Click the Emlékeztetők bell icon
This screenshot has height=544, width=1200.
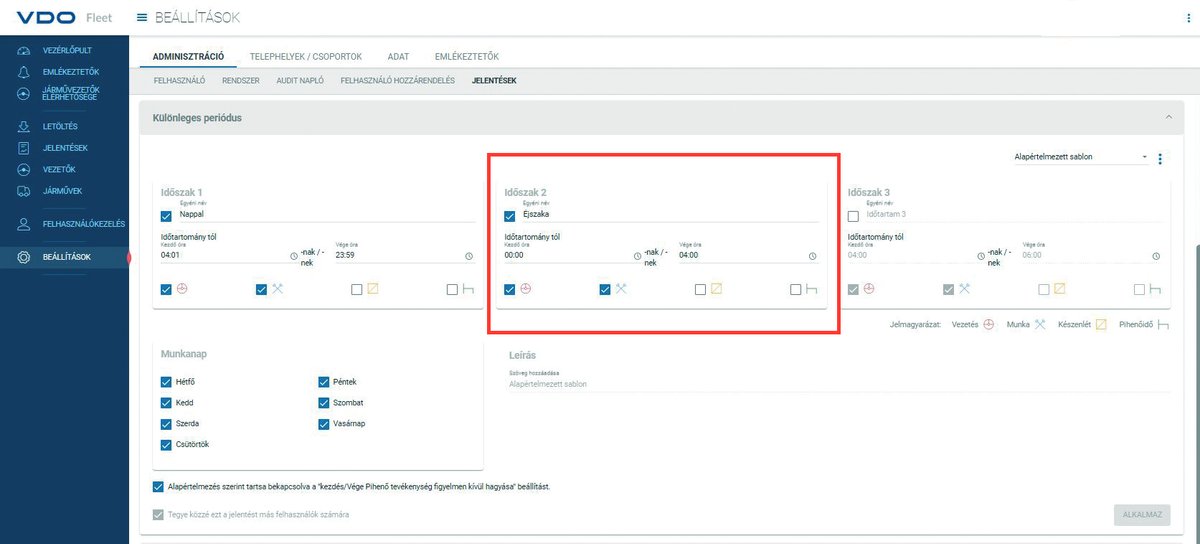click(x=24, y=72)
